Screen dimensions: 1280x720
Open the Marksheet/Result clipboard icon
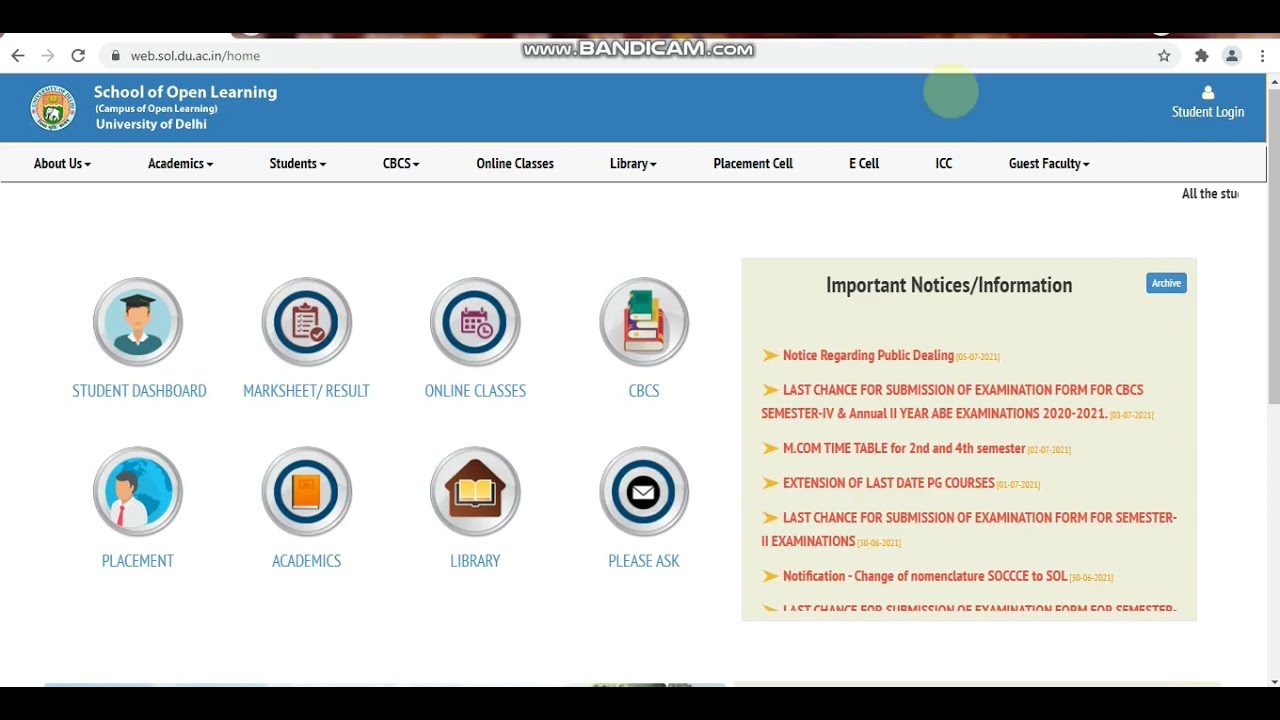(306, 322)
